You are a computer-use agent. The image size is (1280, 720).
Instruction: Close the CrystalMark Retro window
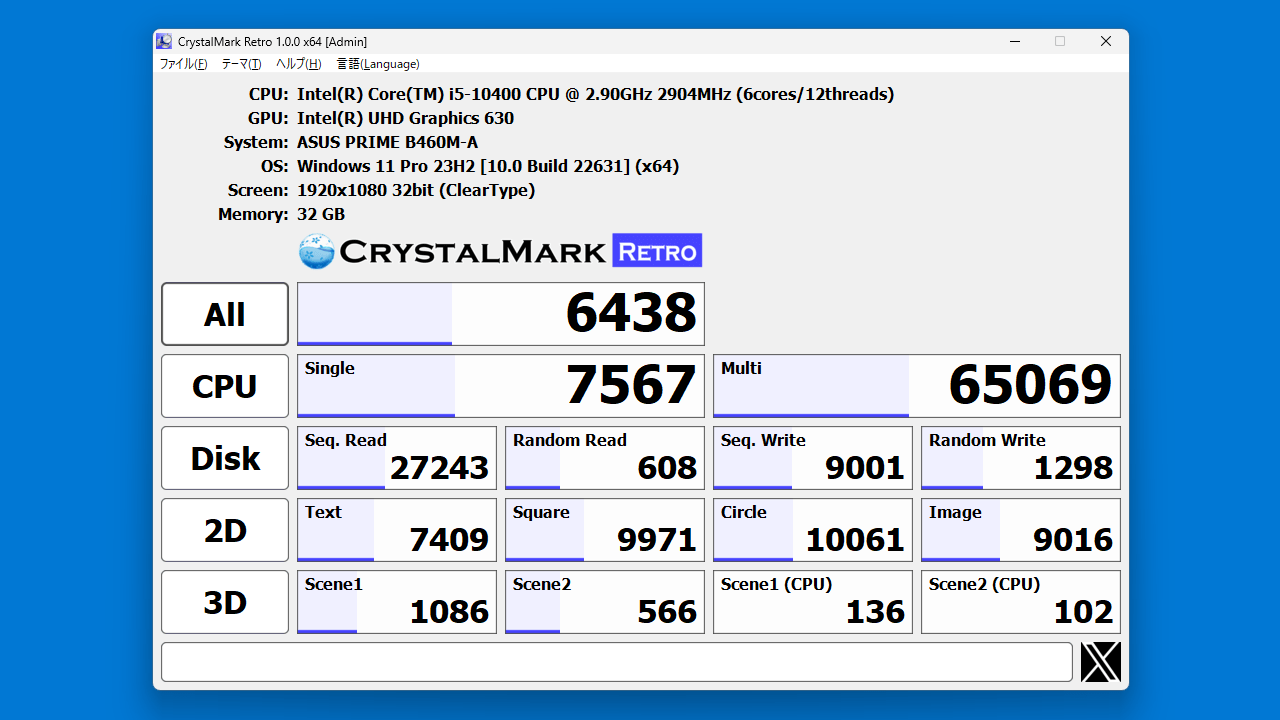click(1105, 41)
